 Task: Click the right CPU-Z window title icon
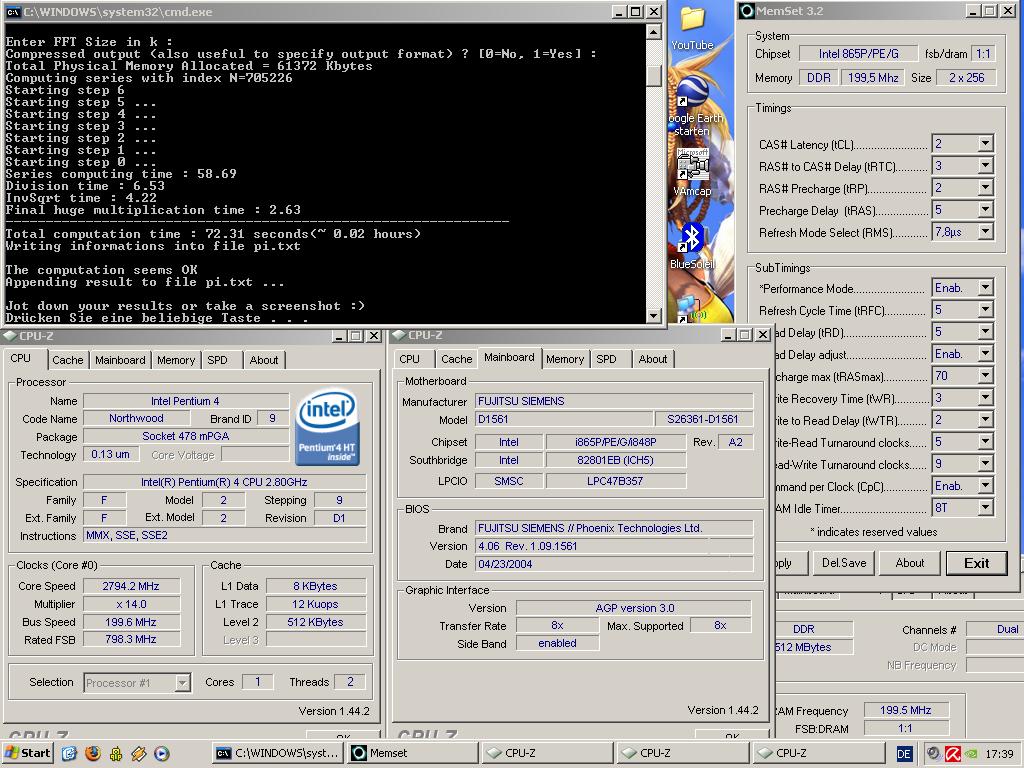coord(399,335)
